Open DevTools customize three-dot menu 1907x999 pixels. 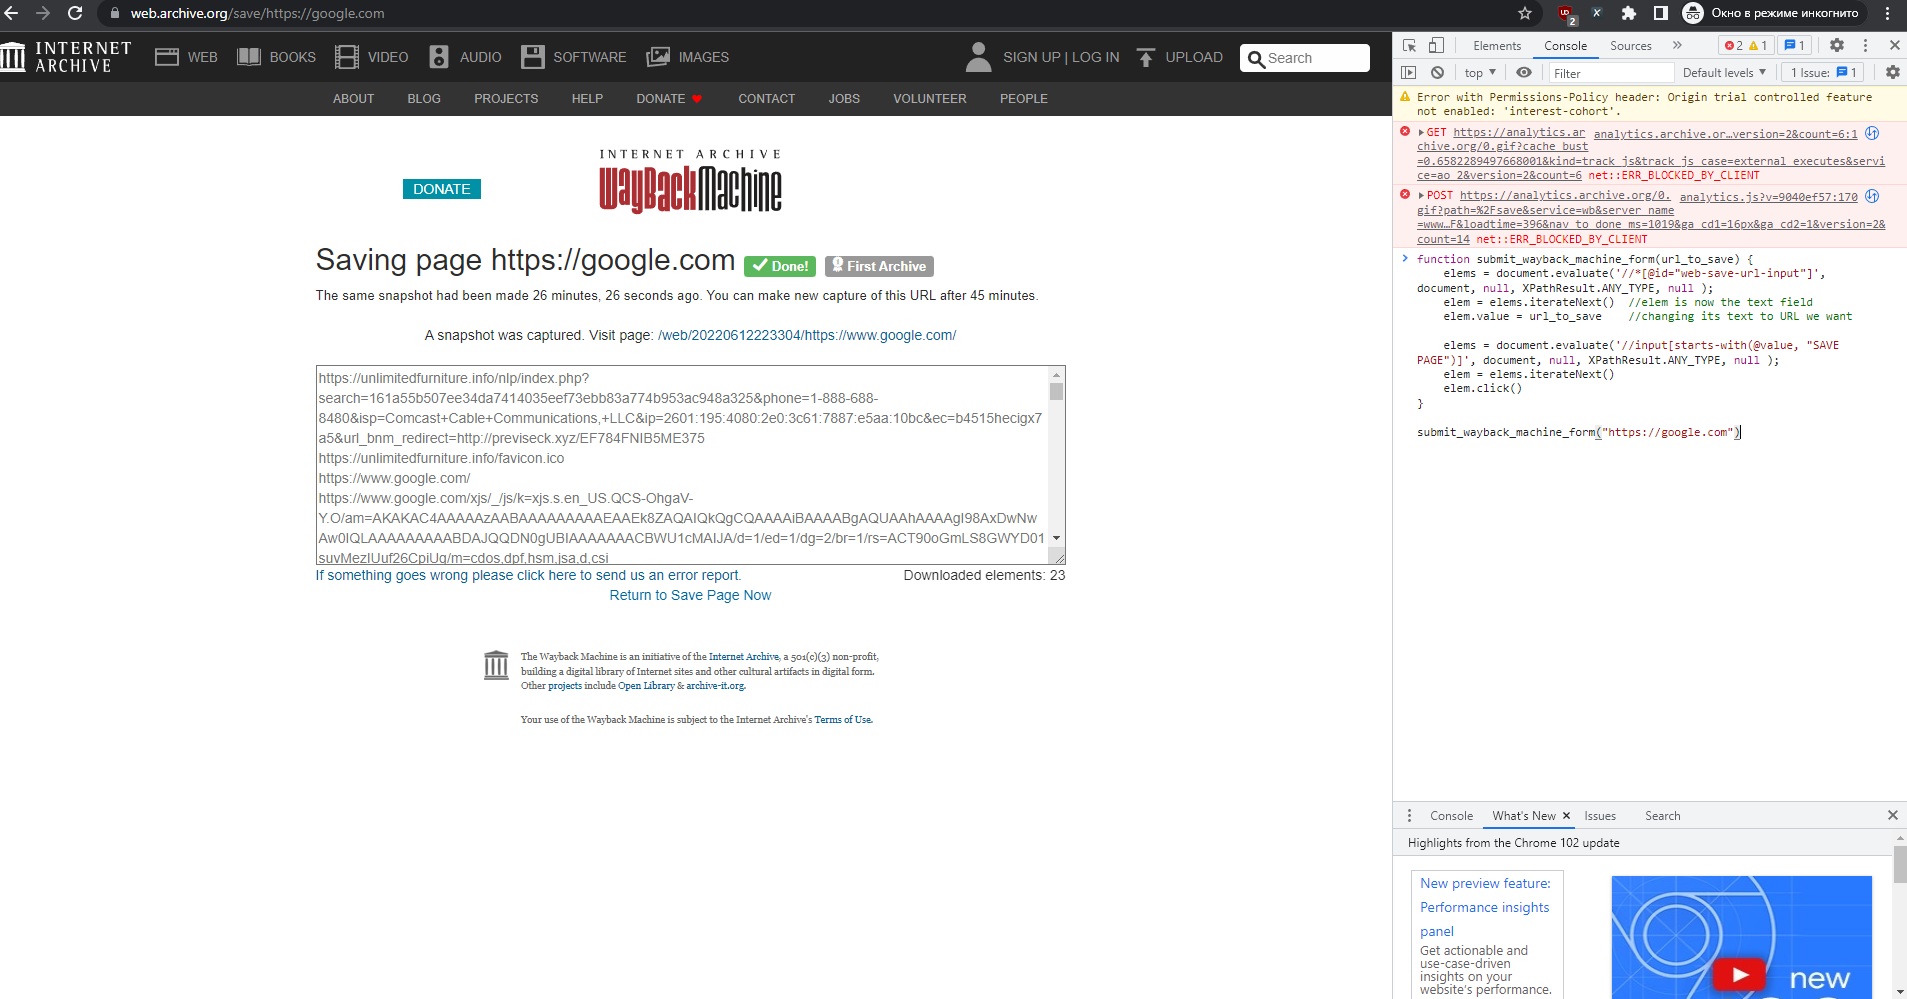1865,45
